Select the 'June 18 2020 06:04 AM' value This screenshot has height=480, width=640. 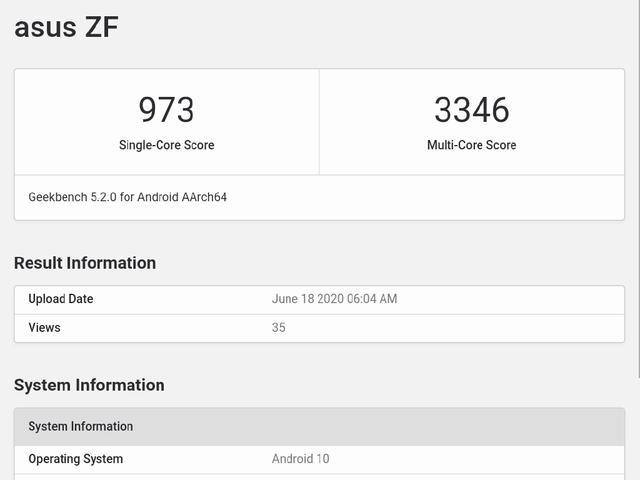pyautogui.click(x=334, y=299)
